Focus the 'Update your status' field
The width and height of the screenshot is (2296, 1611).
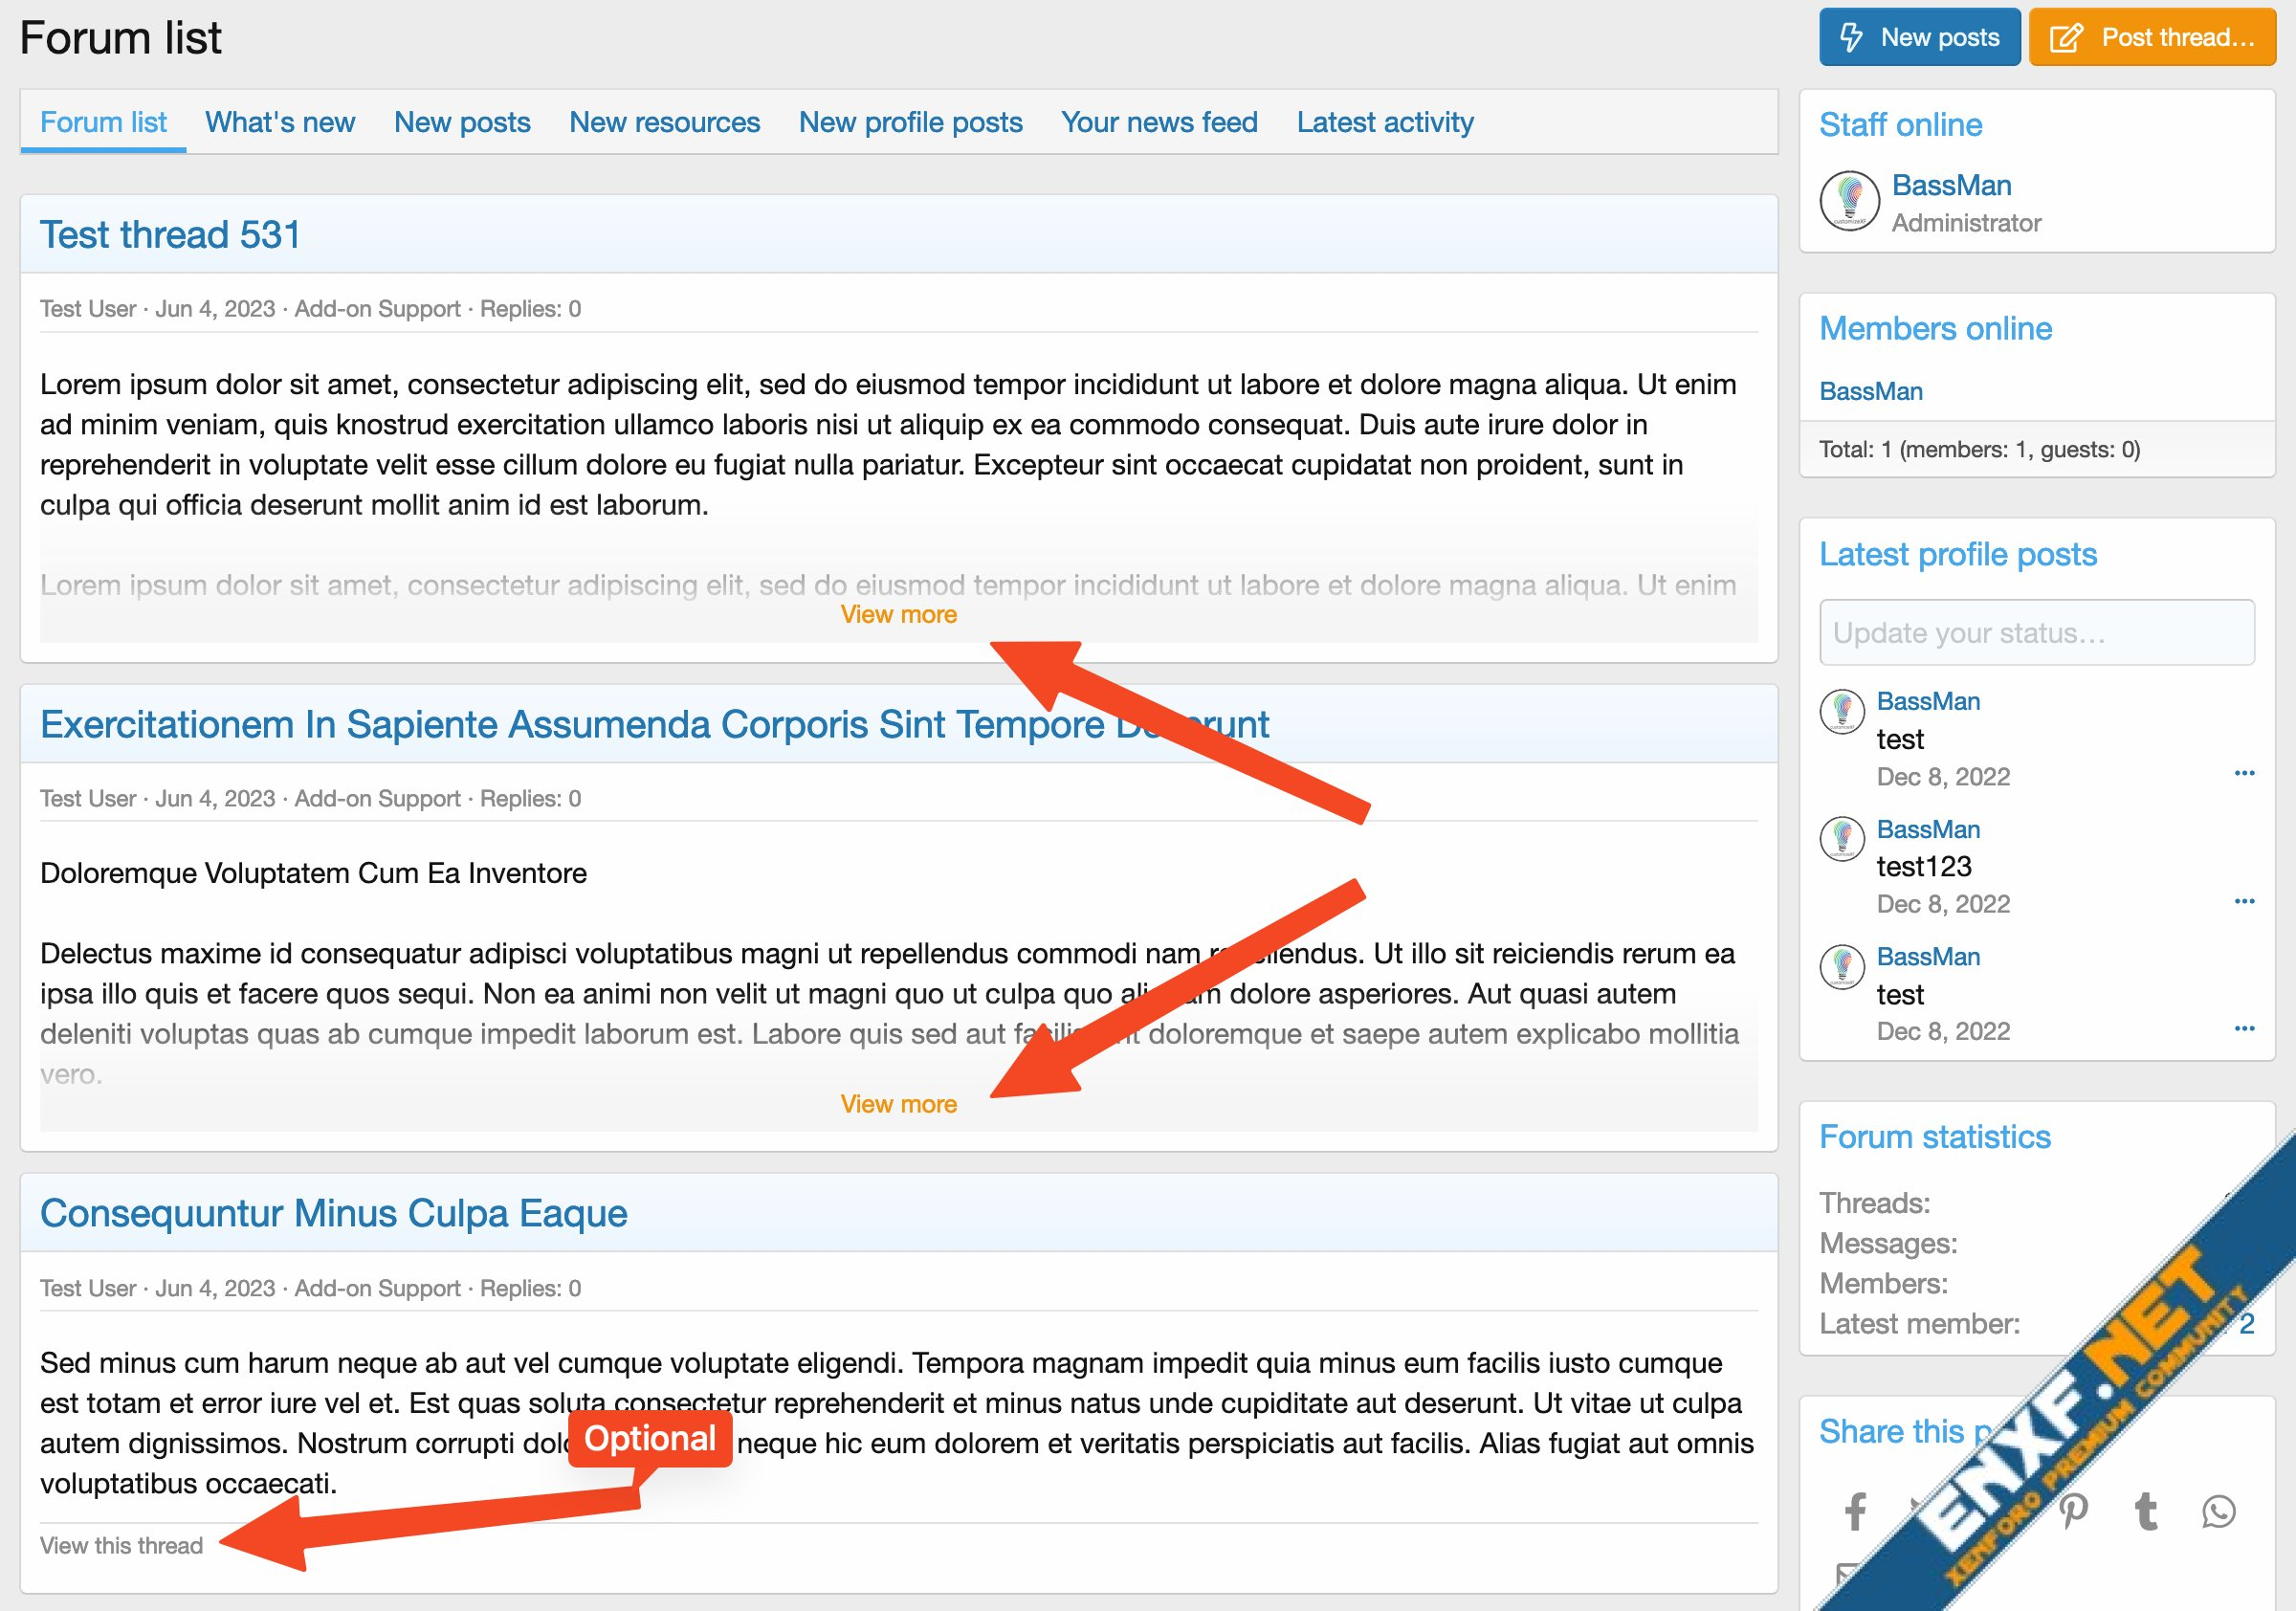click(2036, 633)
